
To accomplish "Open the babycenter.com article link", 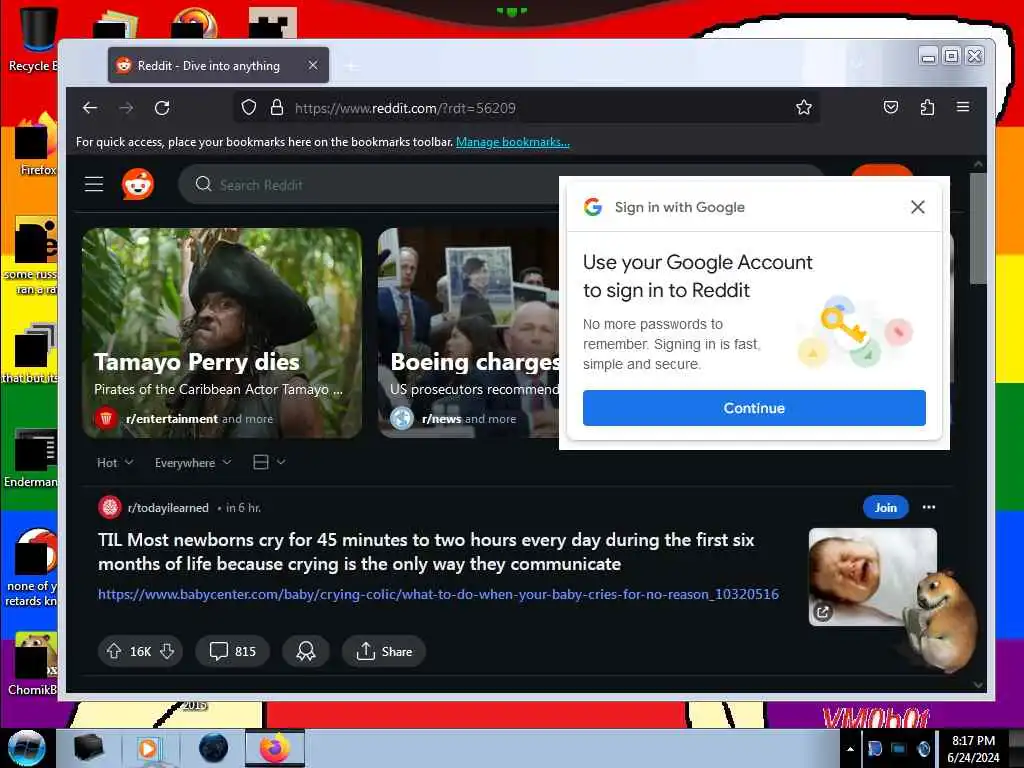I will 438,594.
